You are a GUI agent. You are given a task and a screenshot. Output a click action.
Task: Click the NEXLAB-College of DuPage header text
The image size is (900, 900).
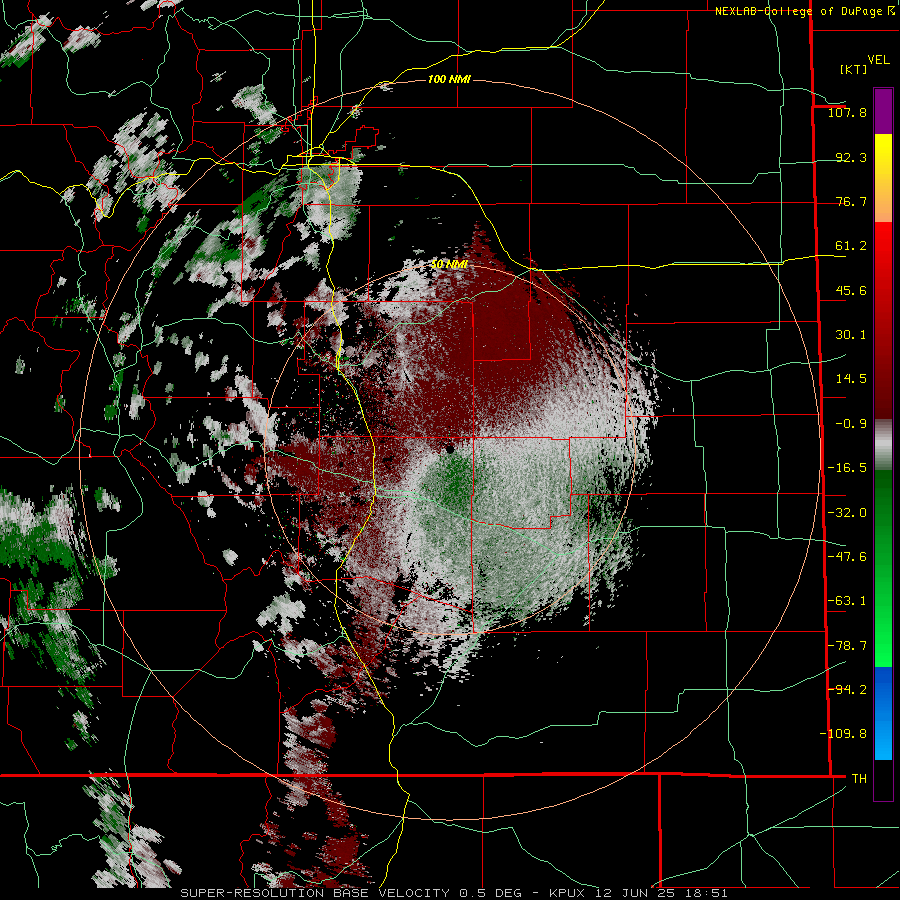[x=804, y=11]
